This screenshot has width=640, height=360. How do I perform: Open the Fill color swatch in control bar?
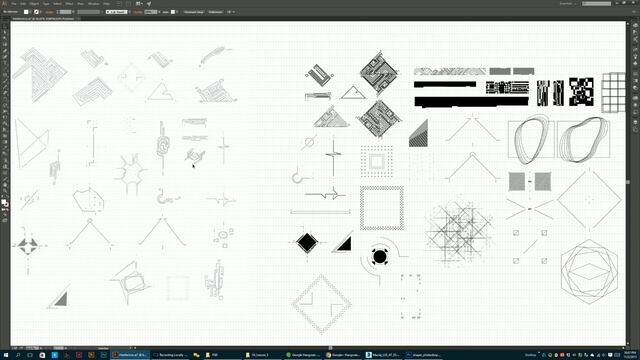[x=26, y=12]
